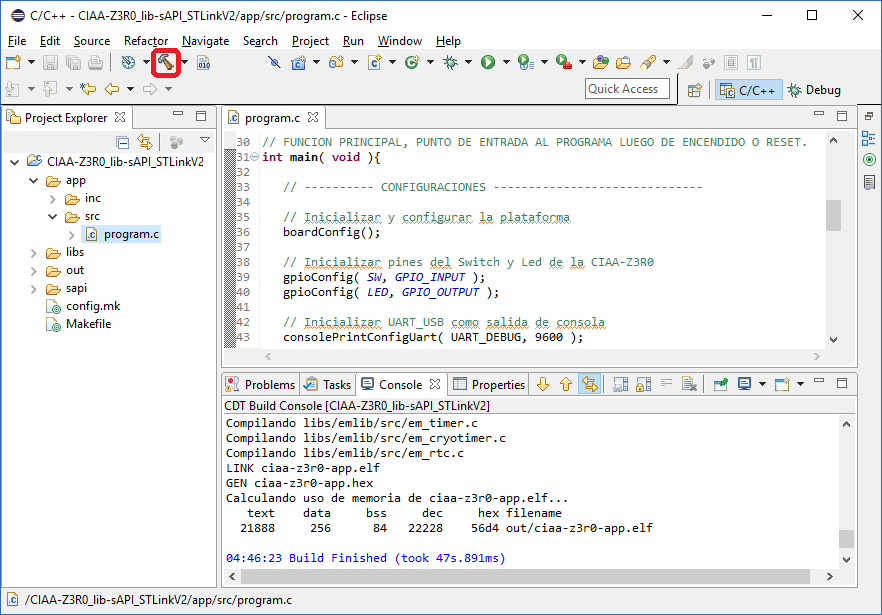Open Project Explorer View Menu arrow
Viewport: 882px width, 615px height.
[205, 140]
